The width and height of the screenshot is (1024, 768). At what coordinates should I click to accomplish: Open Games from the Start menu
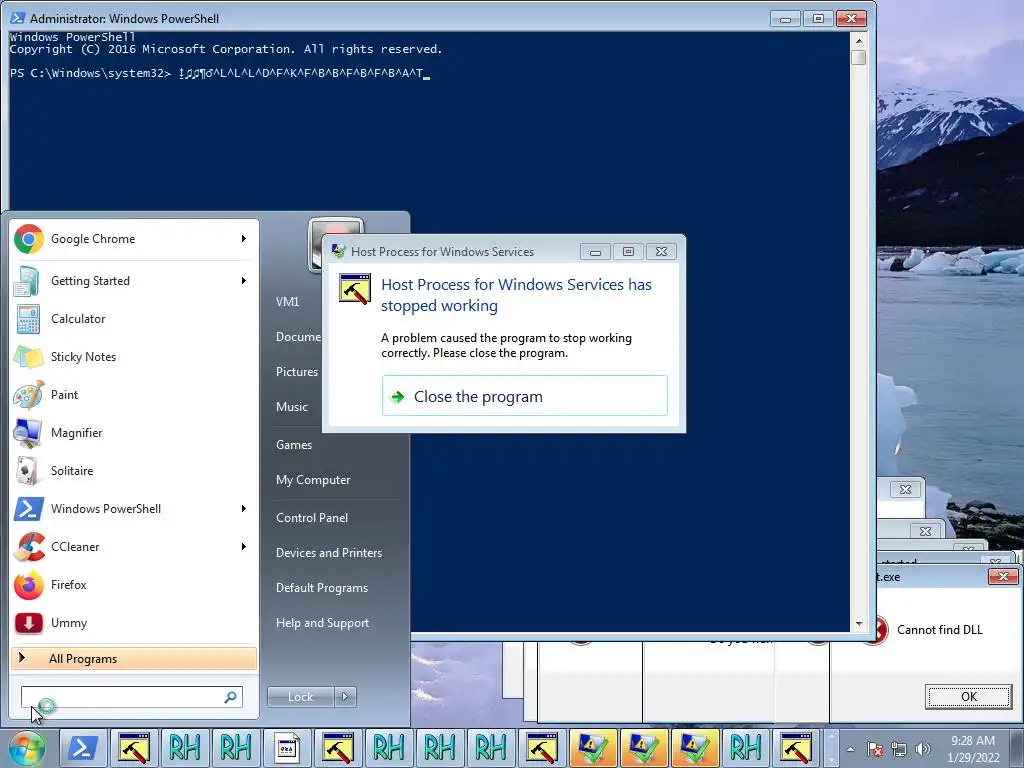[294, 445]
